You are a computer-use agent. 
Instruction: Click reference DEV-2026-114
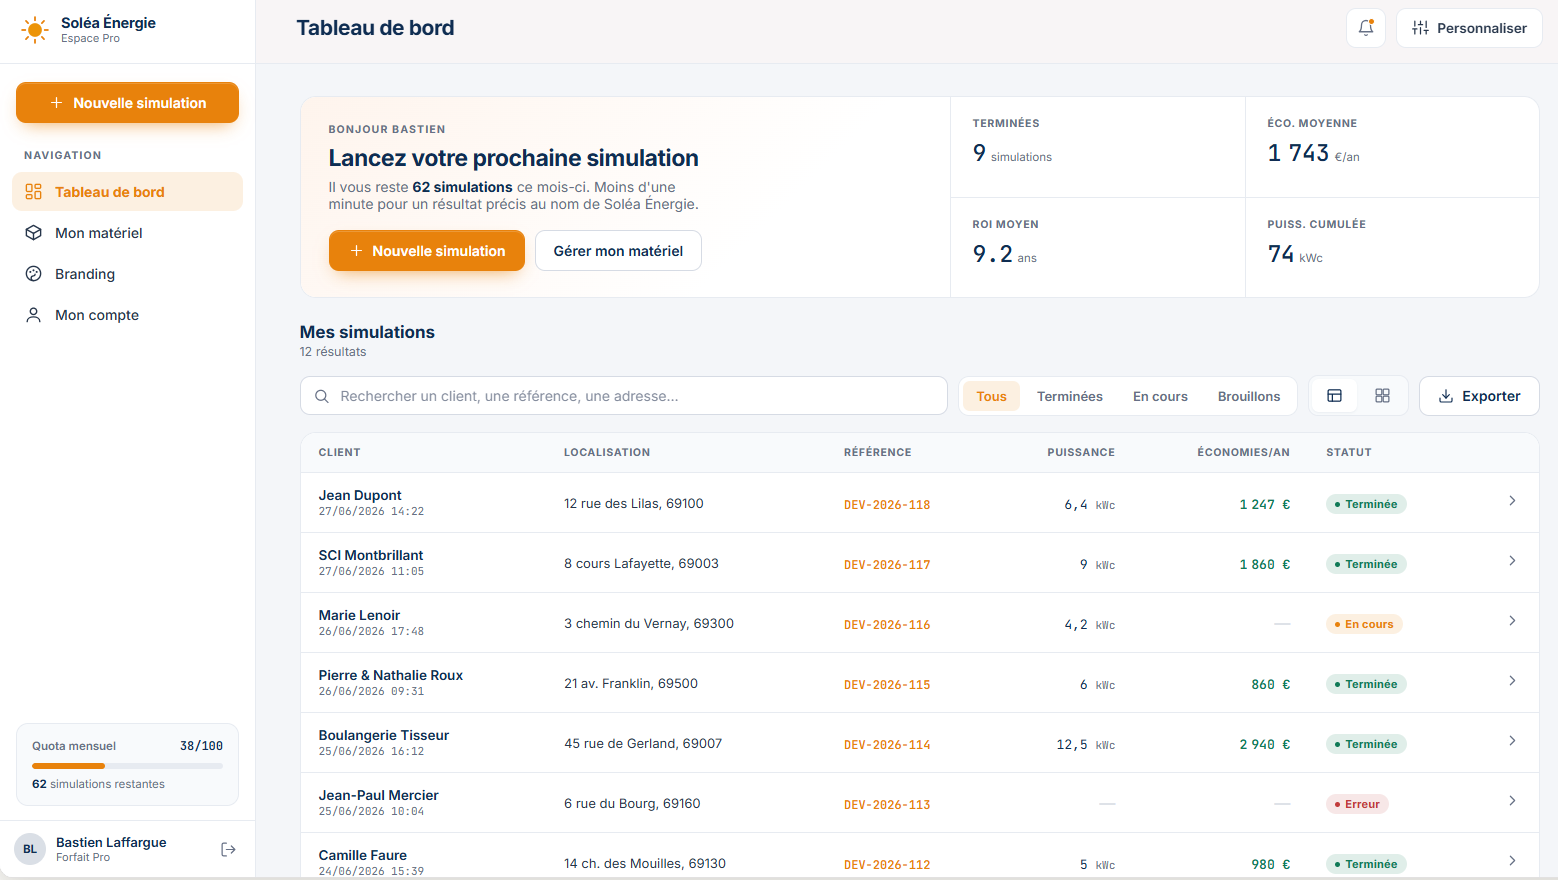coord(887,745)
